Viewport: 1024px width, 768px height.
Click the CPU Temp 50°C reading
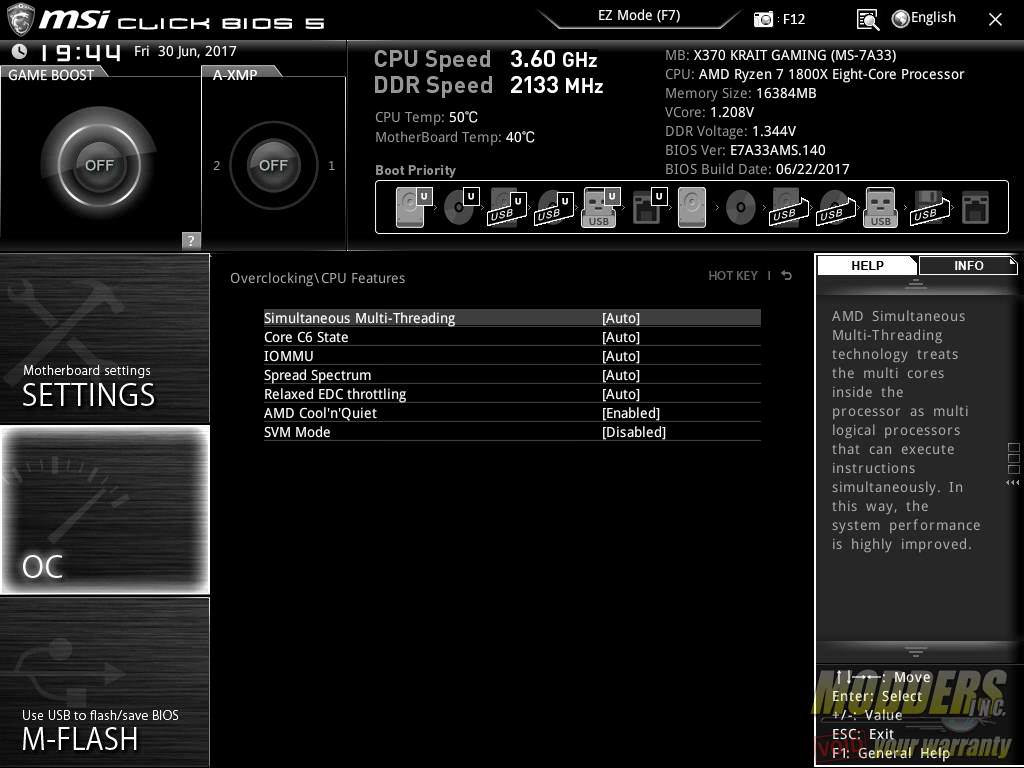[x=426, y=118]
